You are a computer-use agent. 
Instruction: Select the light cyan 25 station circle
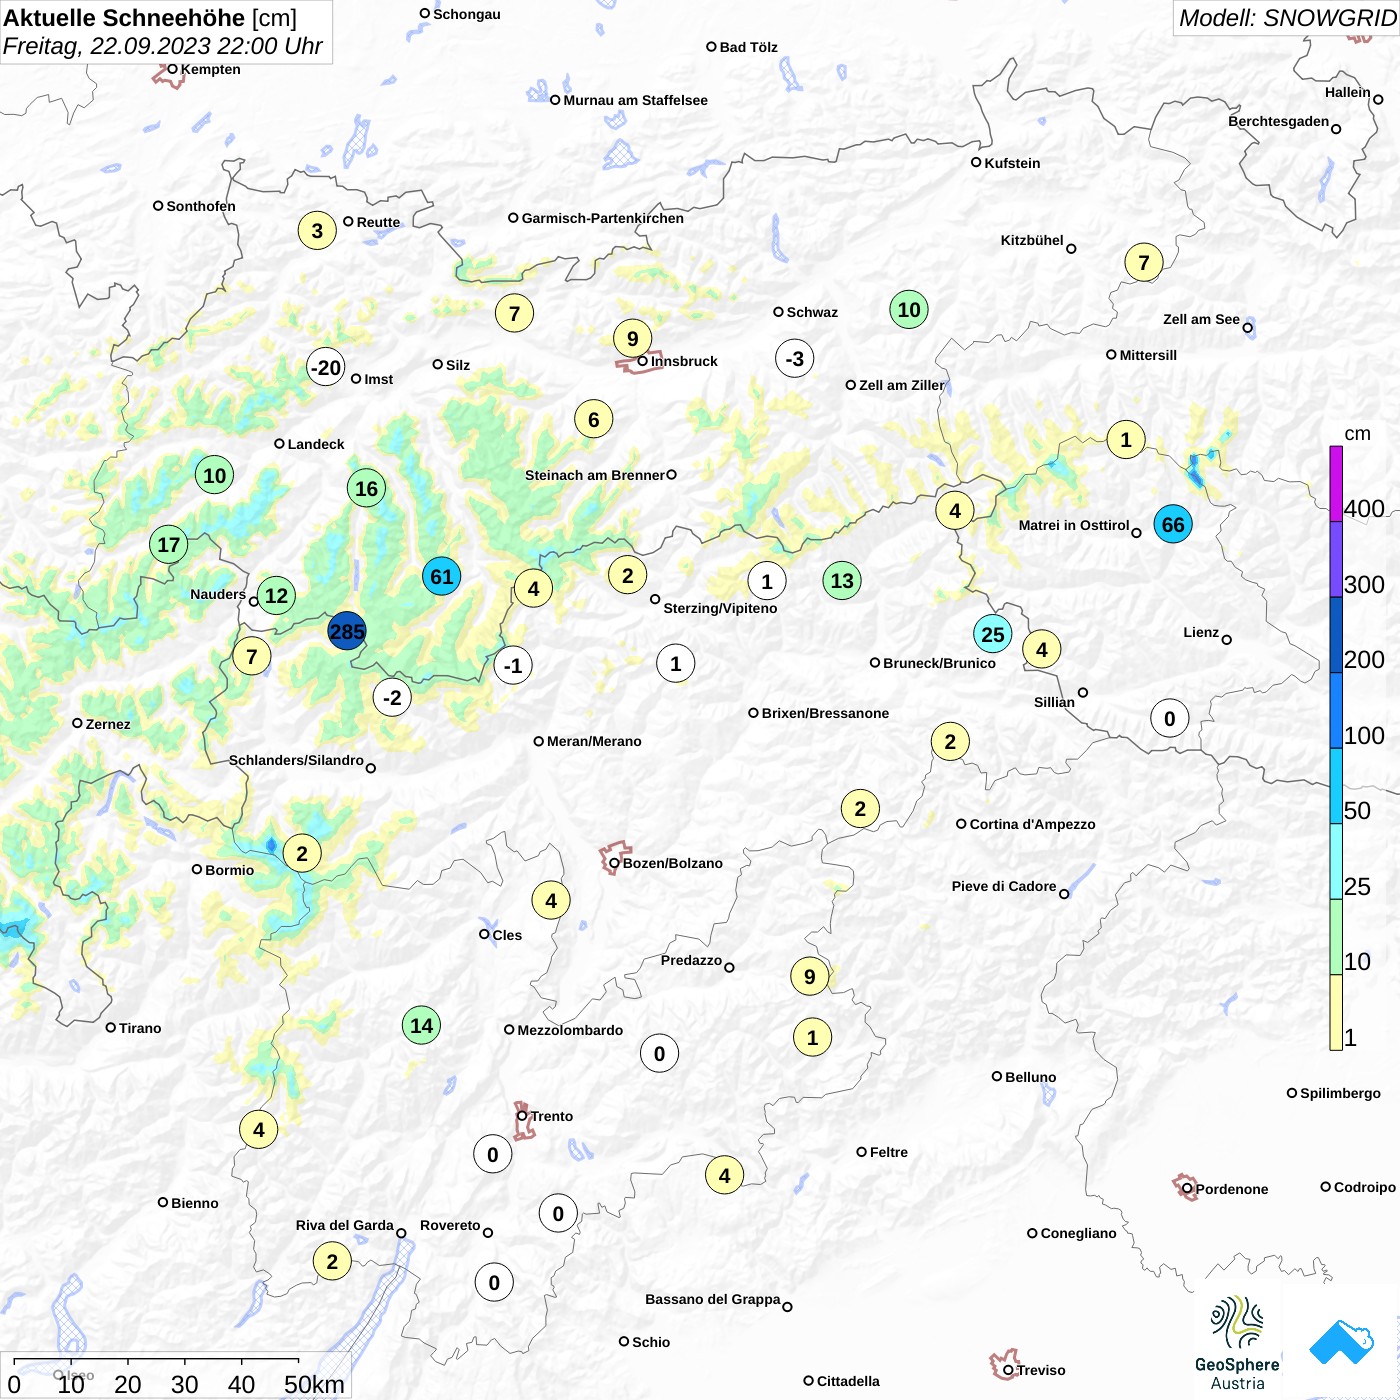coord(993,635)
